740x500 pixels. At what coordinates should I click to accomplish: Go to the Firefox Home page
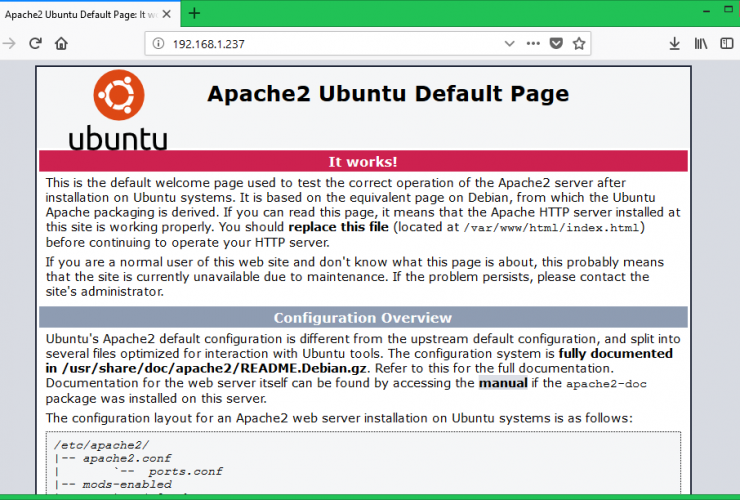coord(62,44)
